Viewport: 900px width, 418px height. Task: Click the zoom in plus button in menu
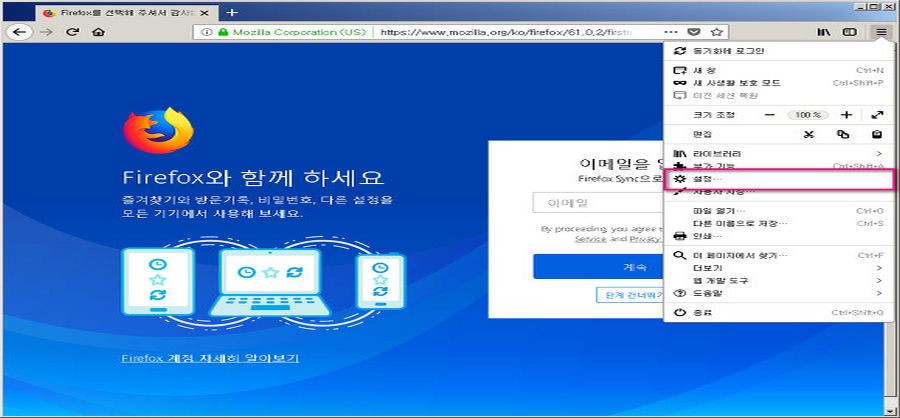[x=846, y=115]
